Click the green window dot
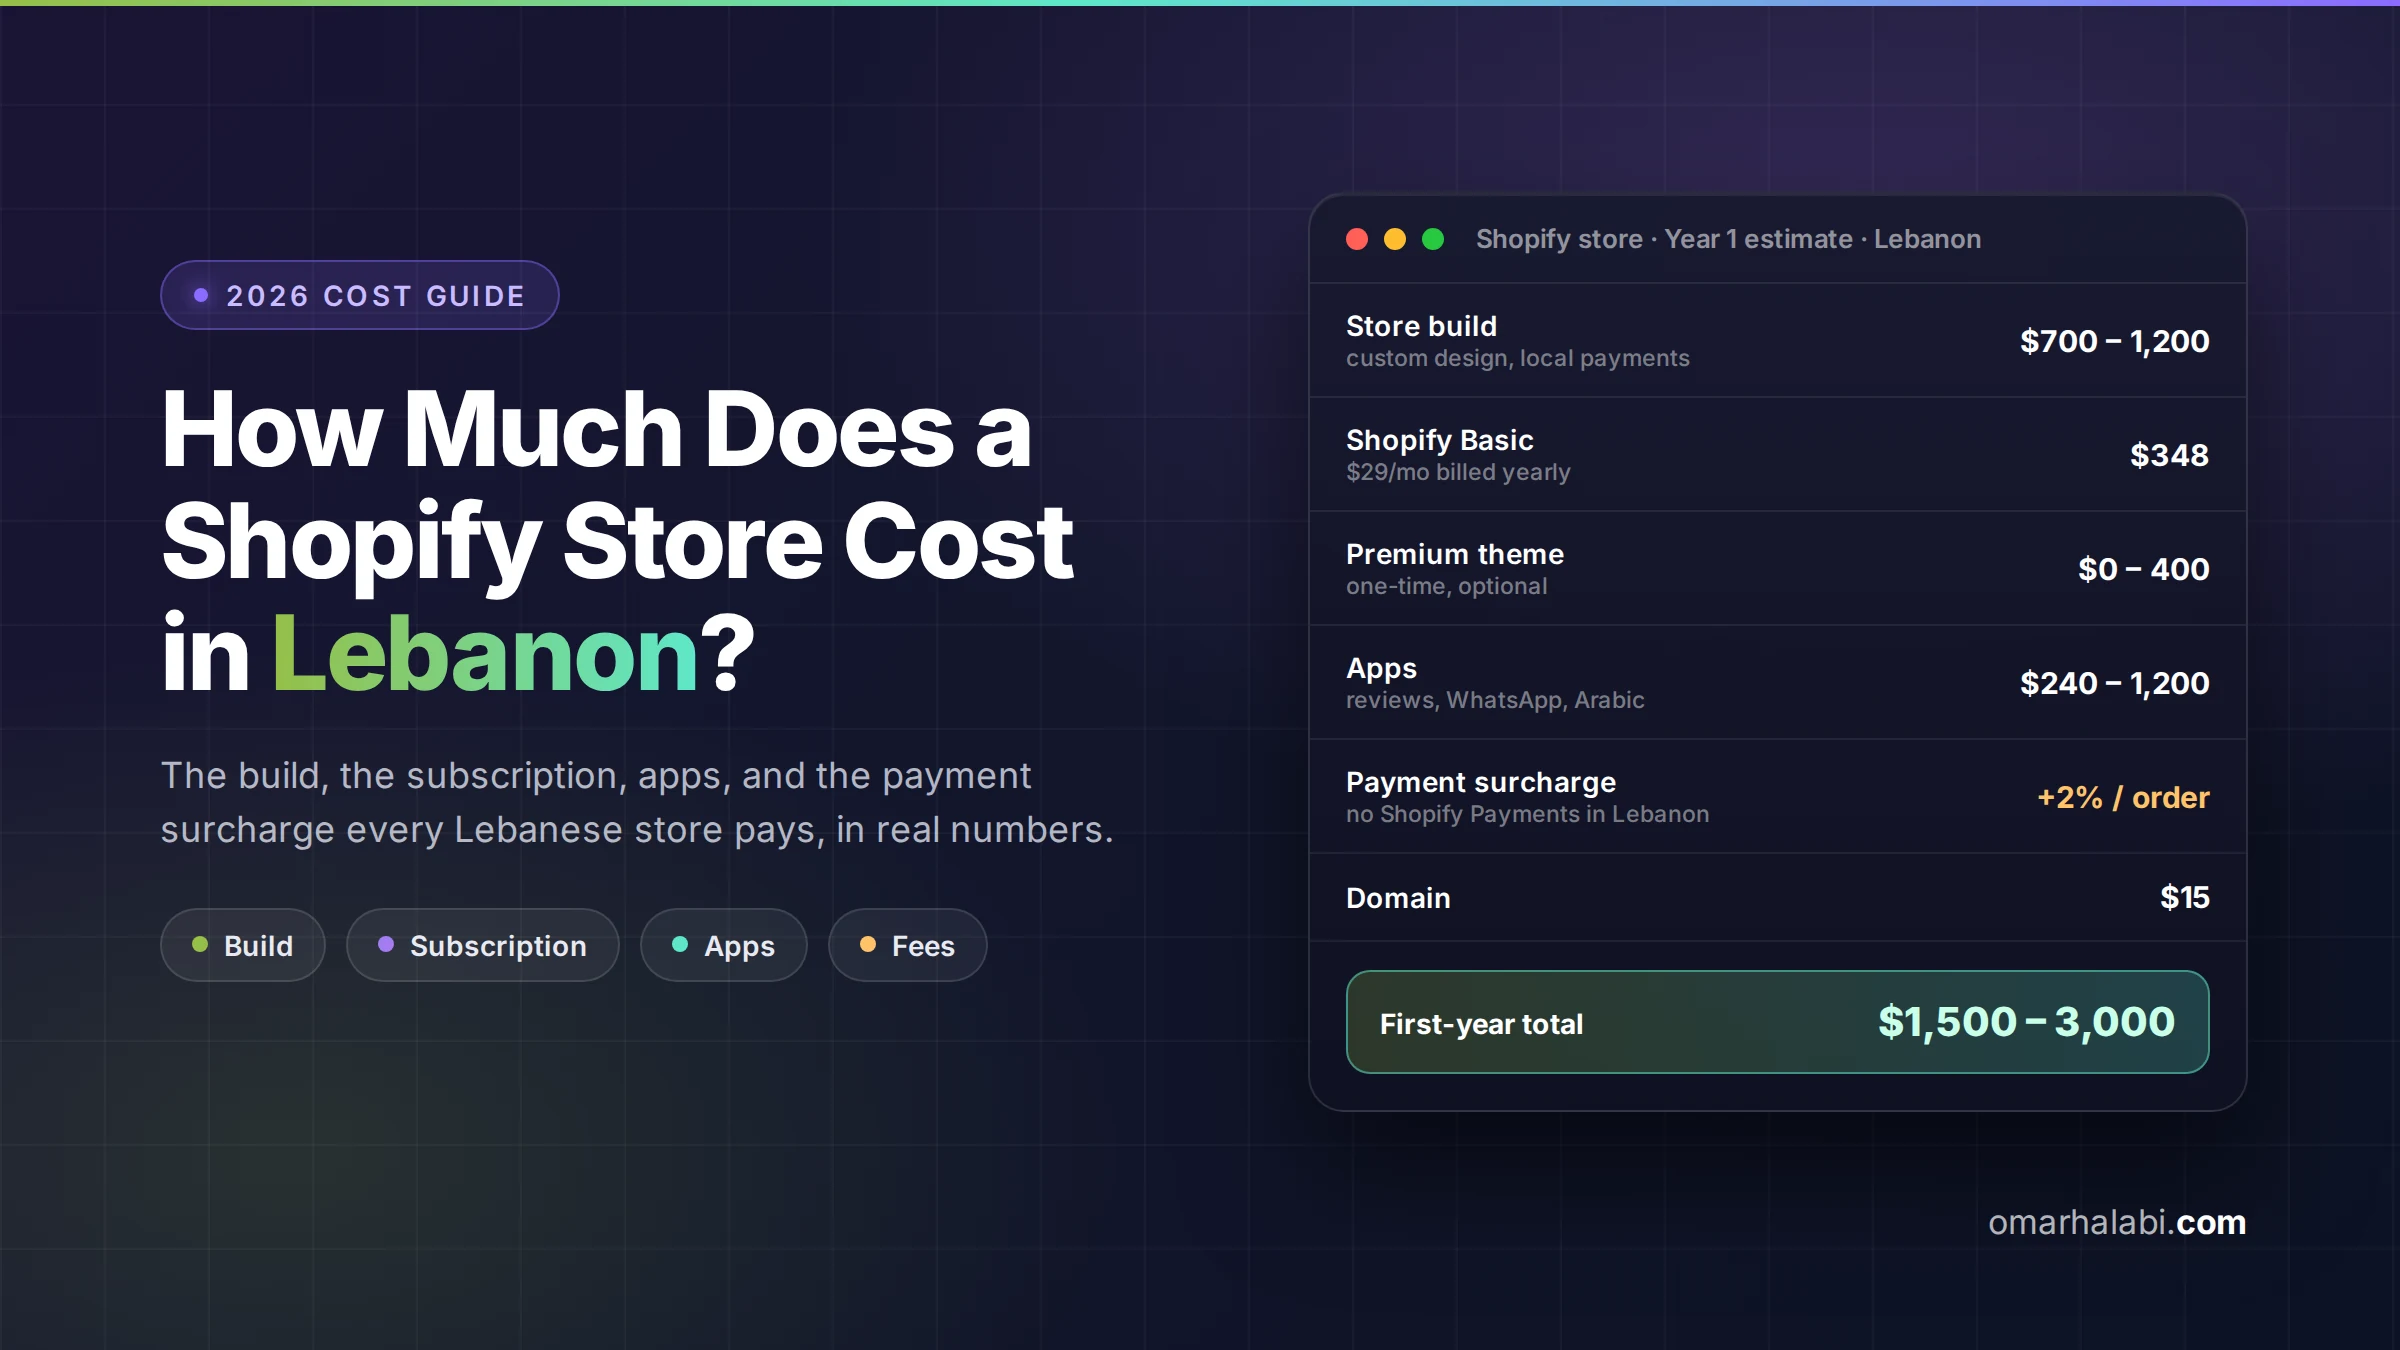The height and width of the screenshot is (1350, 2400). click(1433, 239)
